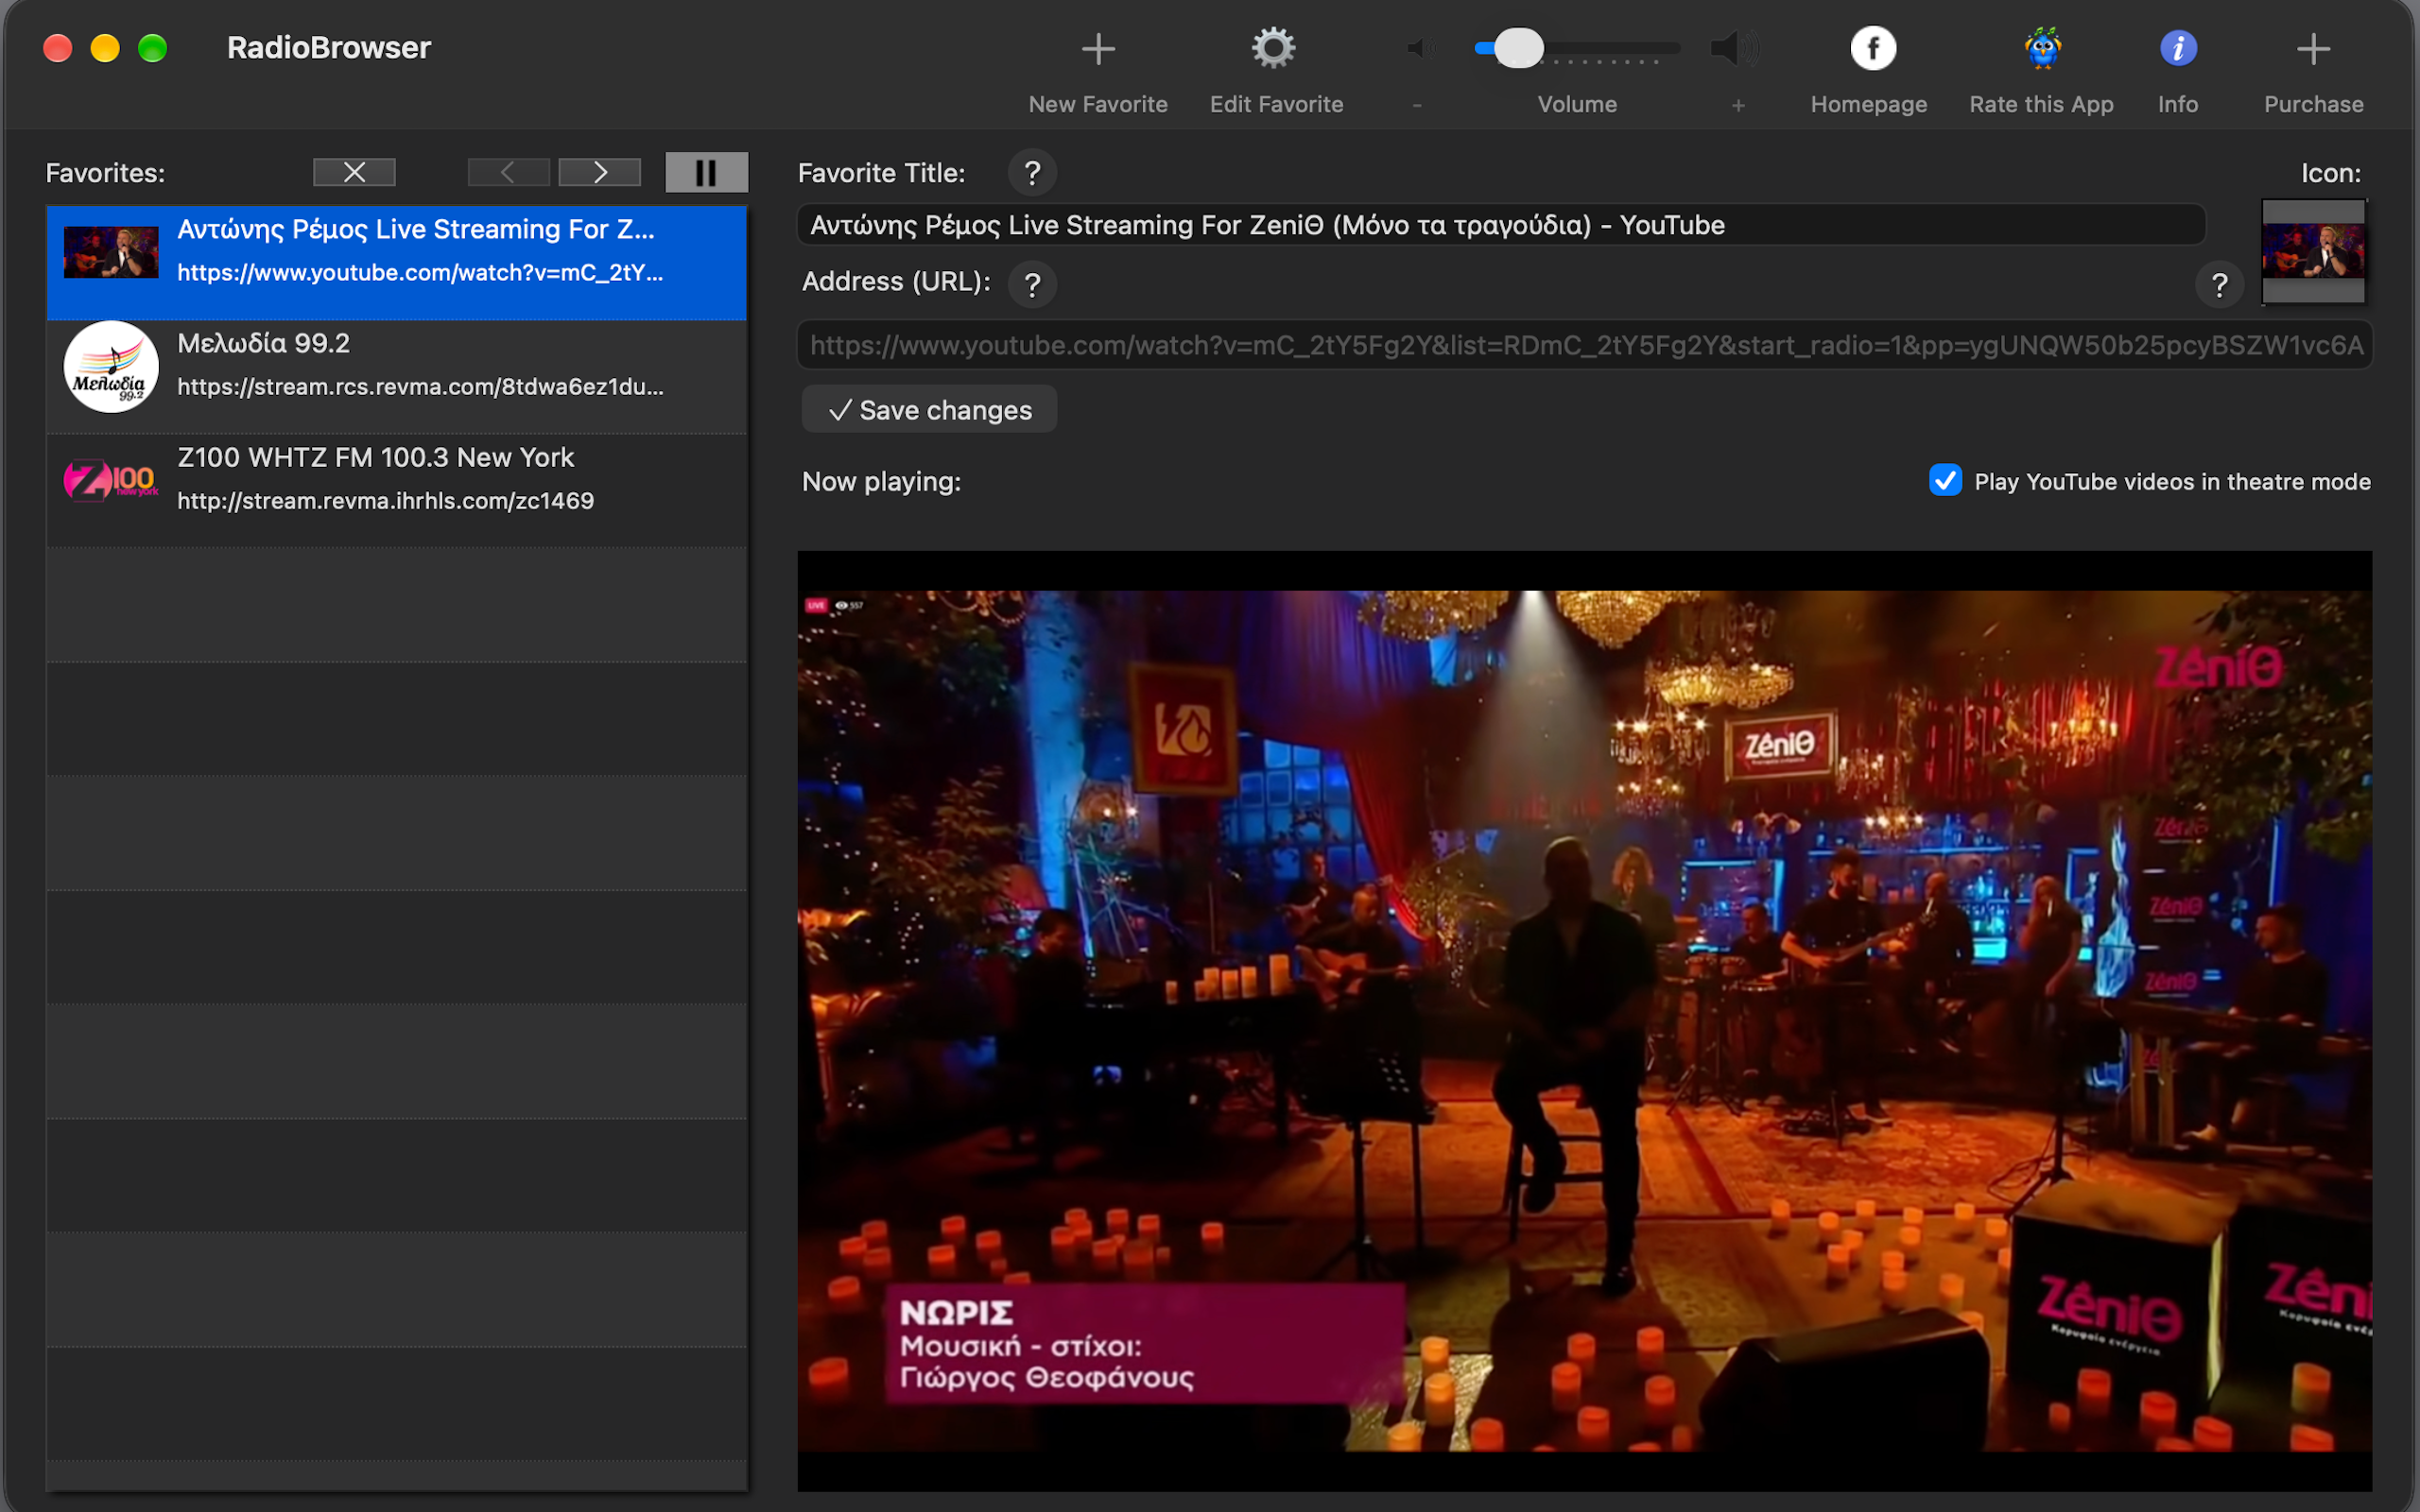Click the RadioBrowser window title
Image resolution: width=2420 pixels, height=1512 pixels.
point(329,47)
